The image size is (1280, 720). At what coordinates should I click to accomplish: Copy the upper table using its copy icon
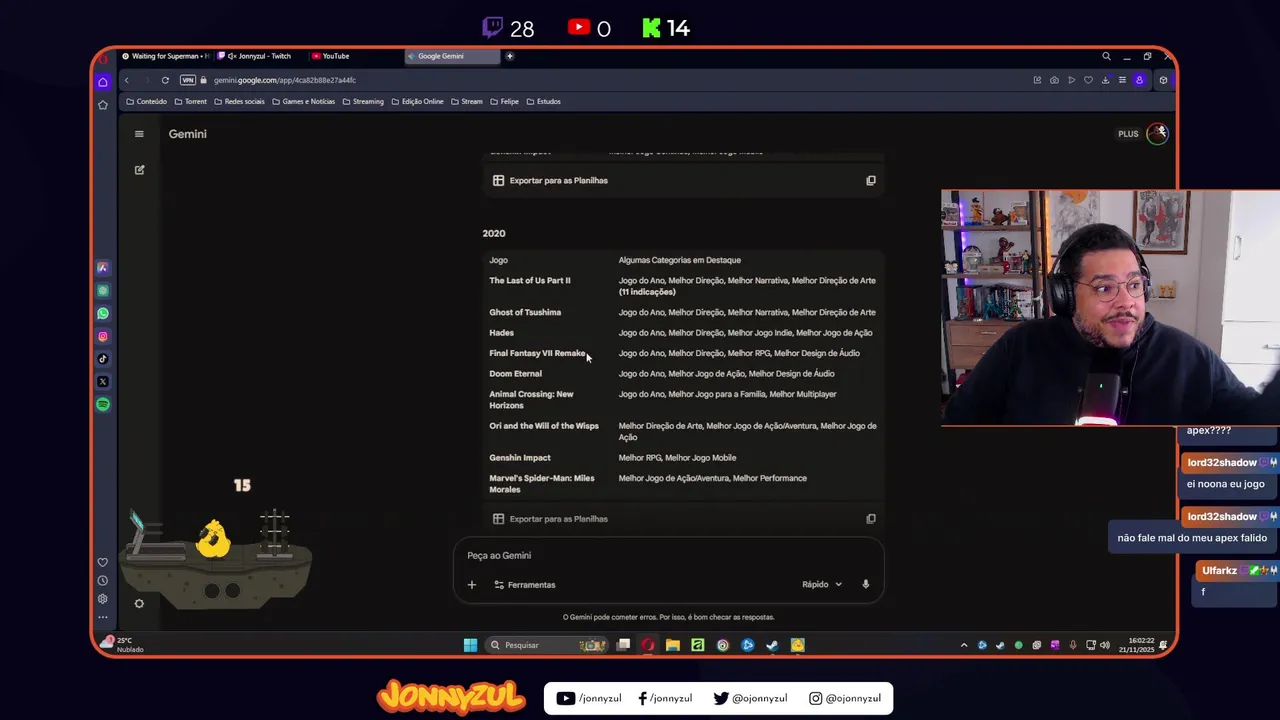[x=871, y=181]
